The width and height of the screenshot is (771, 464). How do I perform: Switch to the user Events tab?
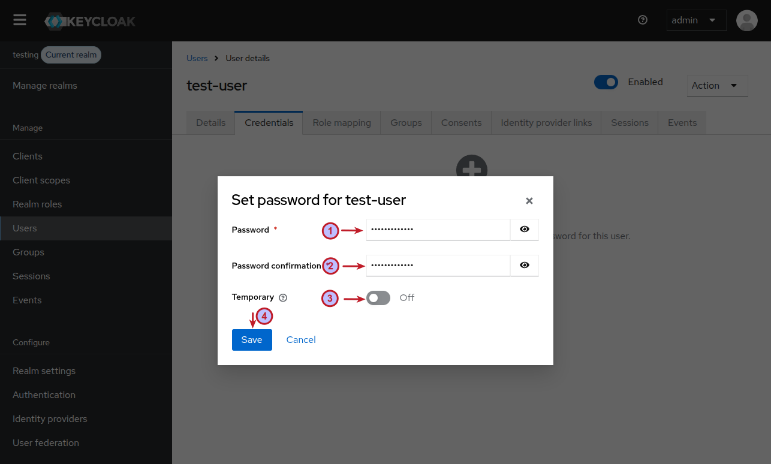point(682,123)
